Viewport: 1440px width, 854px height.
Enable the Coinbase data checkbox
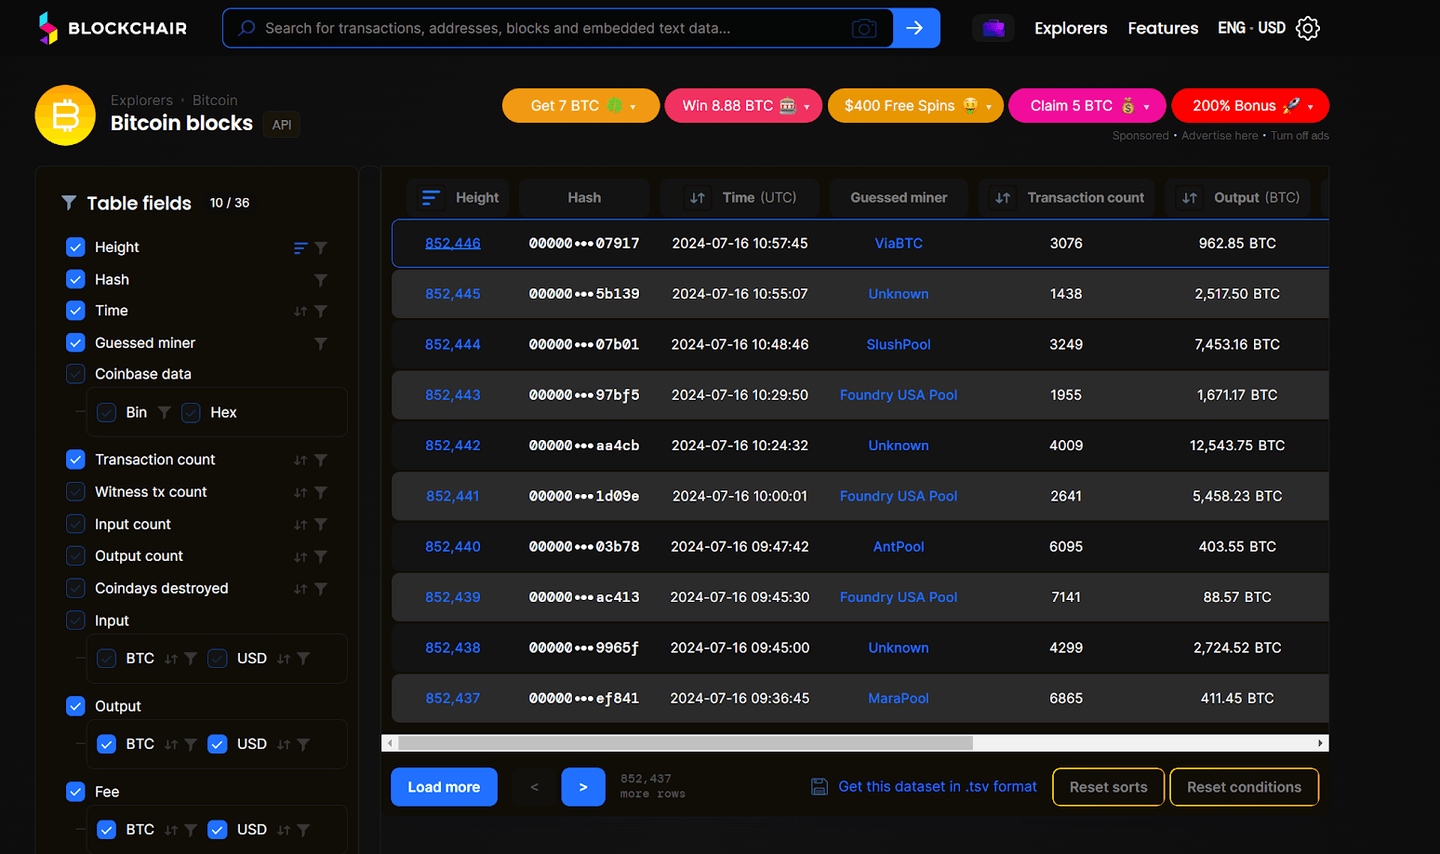coord(75,373)
